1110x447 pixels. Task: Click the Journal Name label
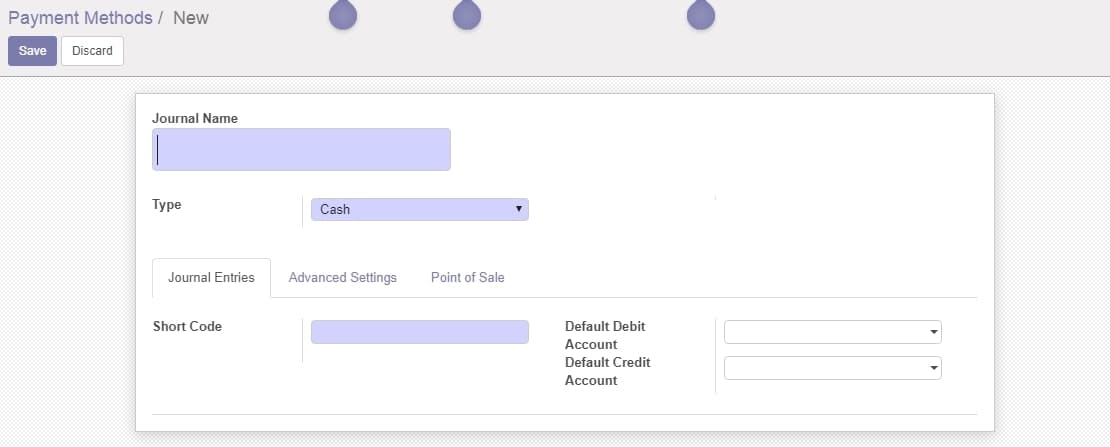point(195,118)
